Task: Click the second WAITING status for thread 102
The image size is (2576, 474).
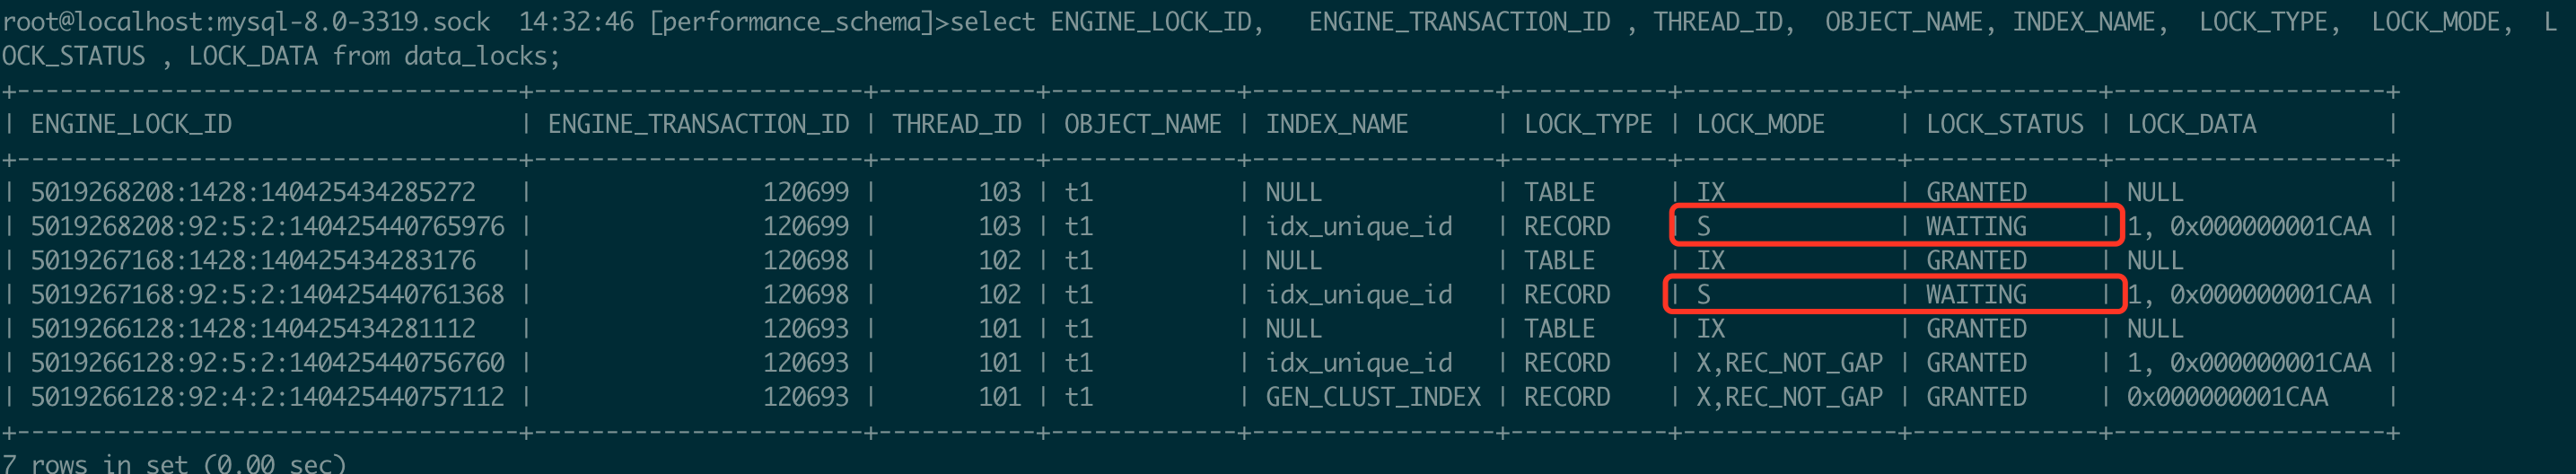Action: [x=1976, y=295]
